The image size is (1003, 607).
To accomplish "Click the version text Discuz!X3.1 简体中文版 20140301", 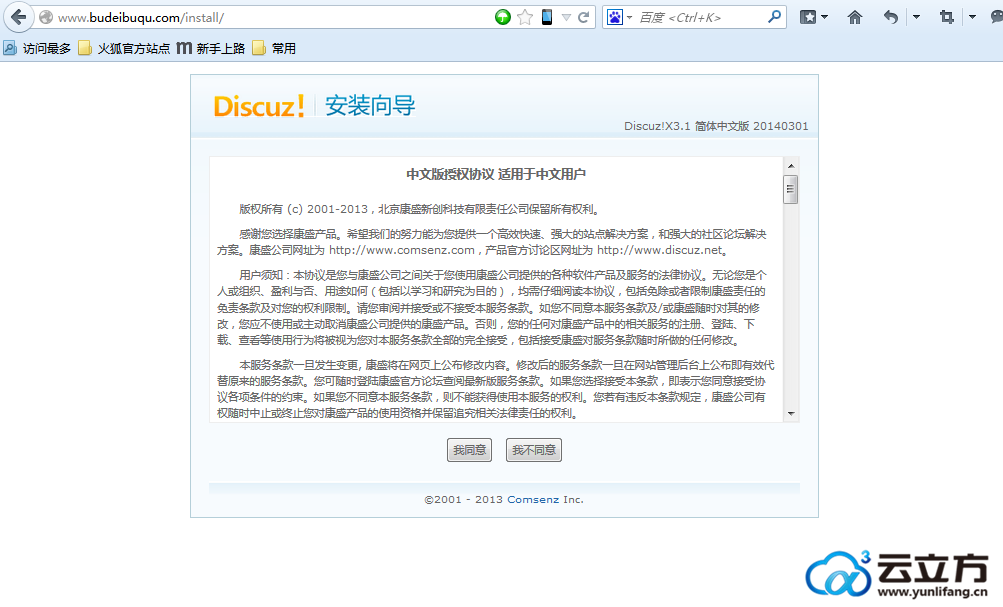I will pyautogui.click(x=716, y=126).
